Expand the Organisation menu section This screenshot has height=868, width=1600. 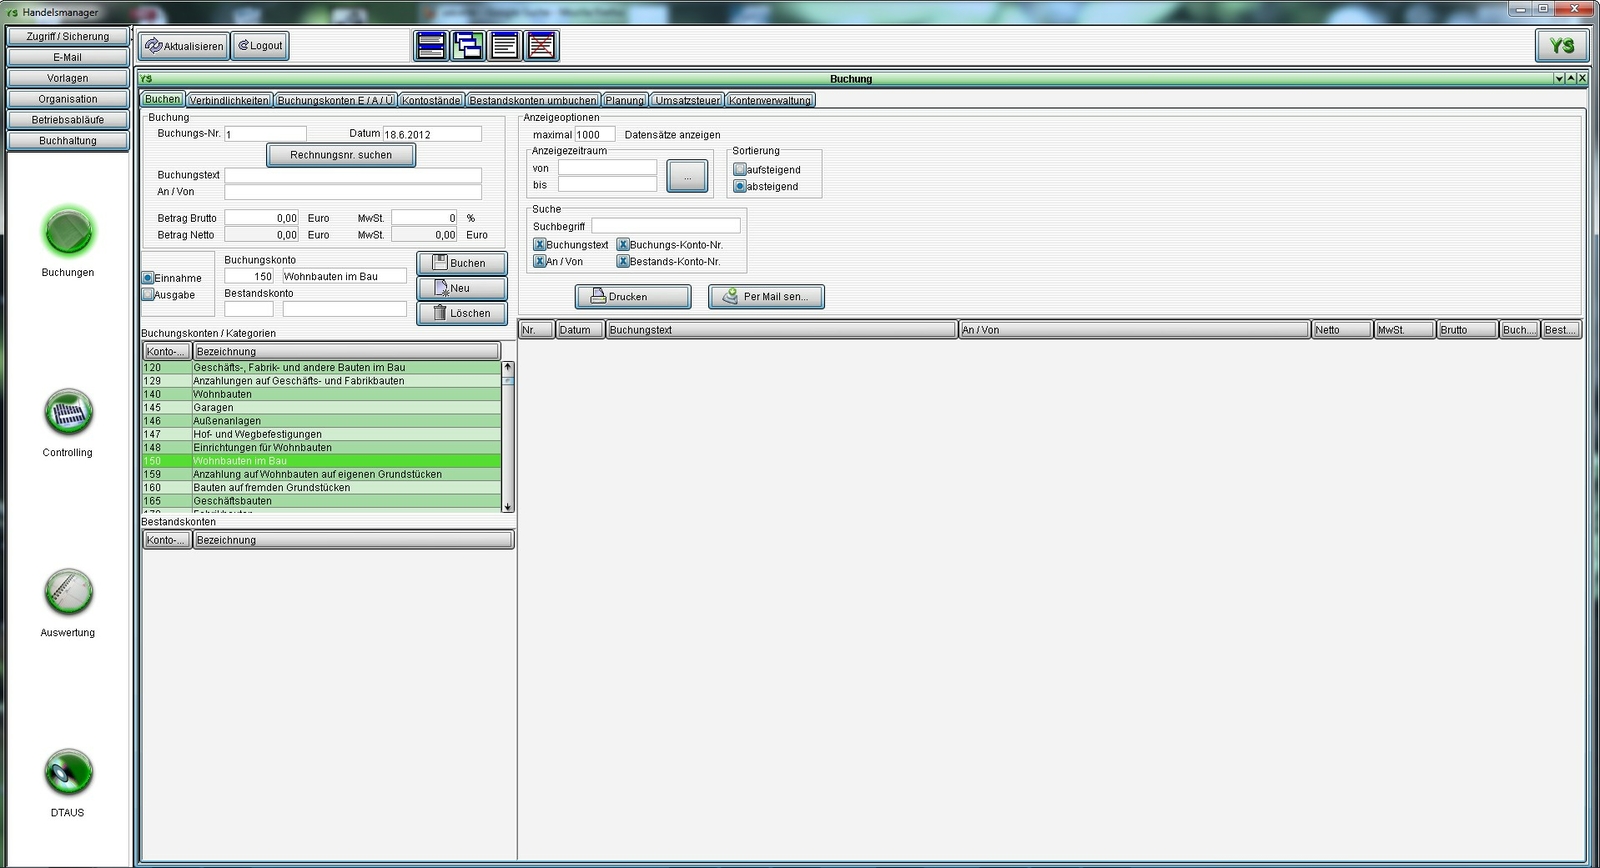[x=68, y=99]
